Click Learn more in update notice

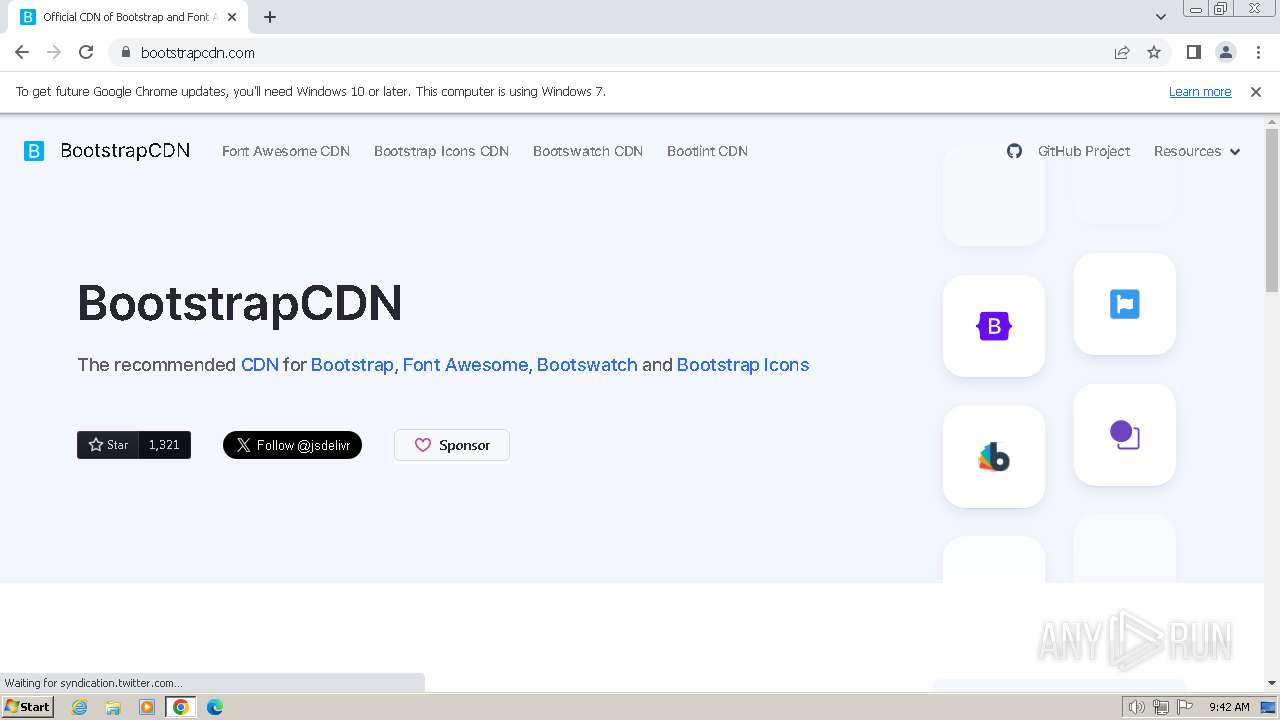coord(1200,92)
